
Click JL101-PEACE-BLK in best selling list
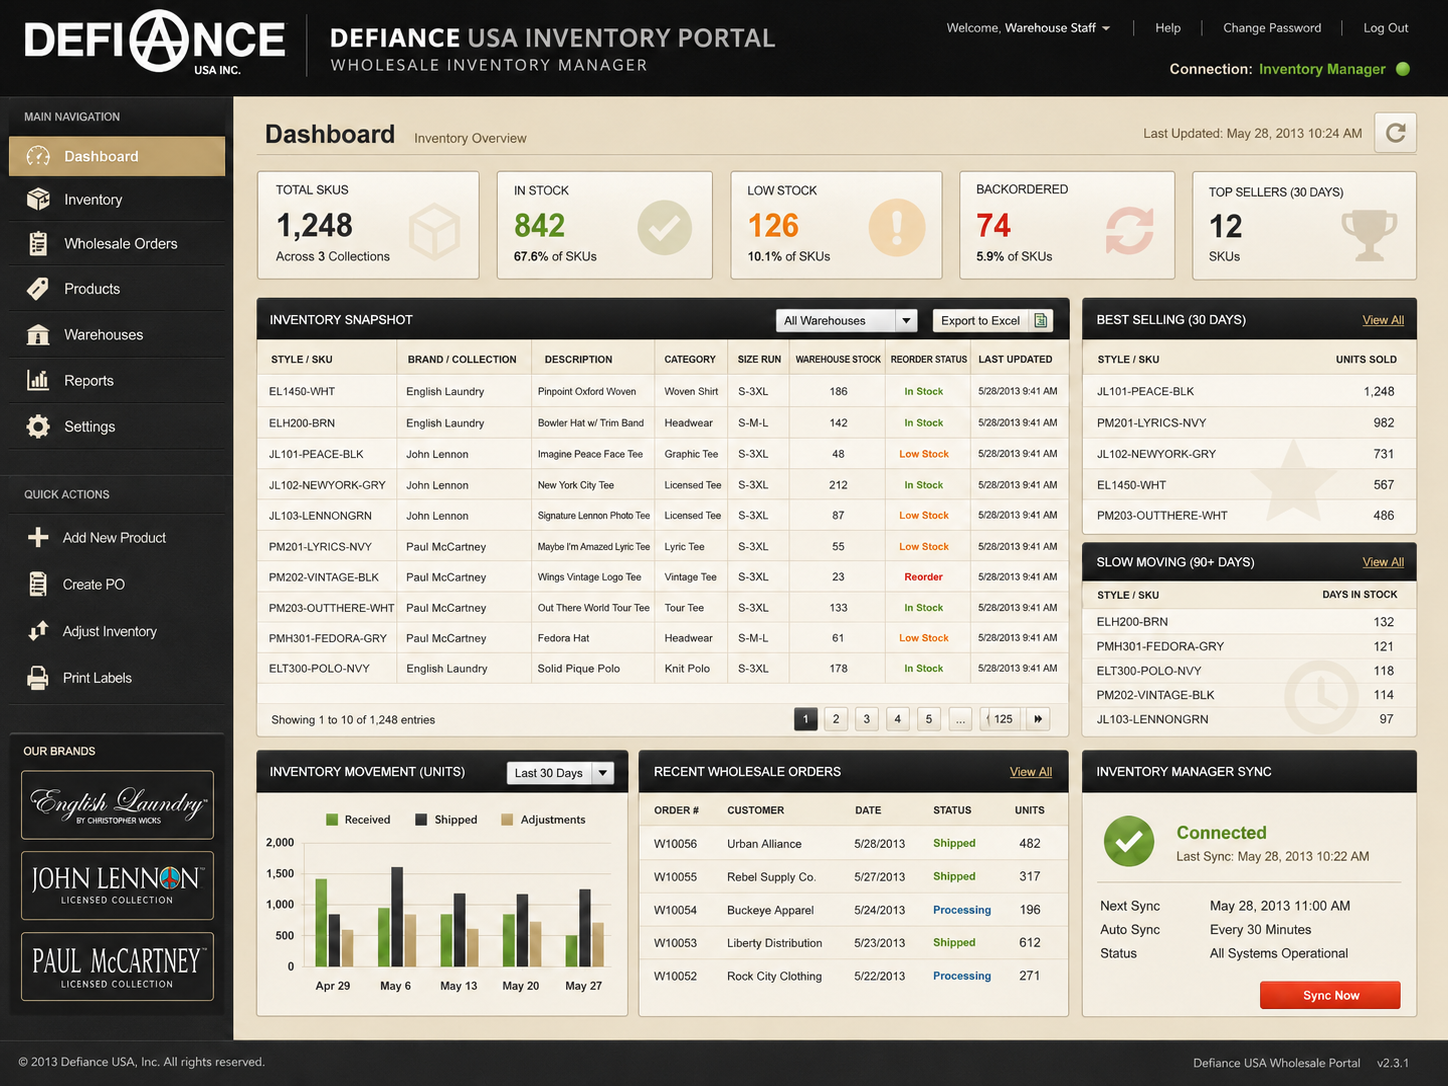(1145, 391)
